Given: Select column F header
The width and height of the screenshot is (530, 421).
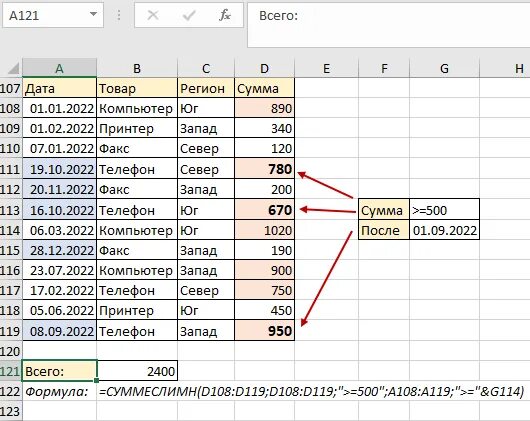Looking at the screenshot, I should 384,69.
